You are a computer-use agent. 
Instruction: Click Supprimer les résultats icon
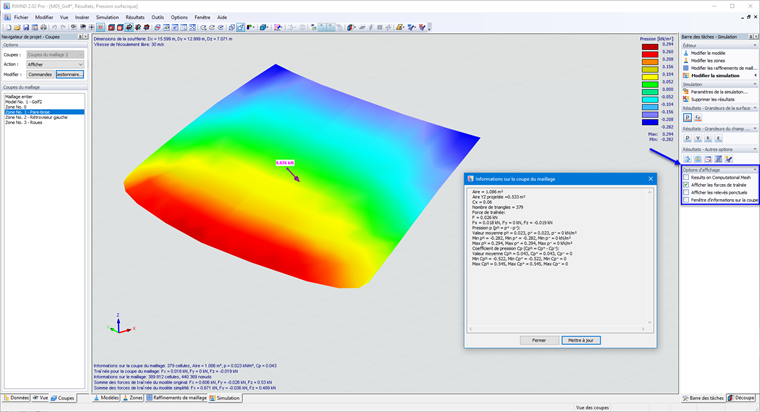pyautogui.click(x=686, y=99)
